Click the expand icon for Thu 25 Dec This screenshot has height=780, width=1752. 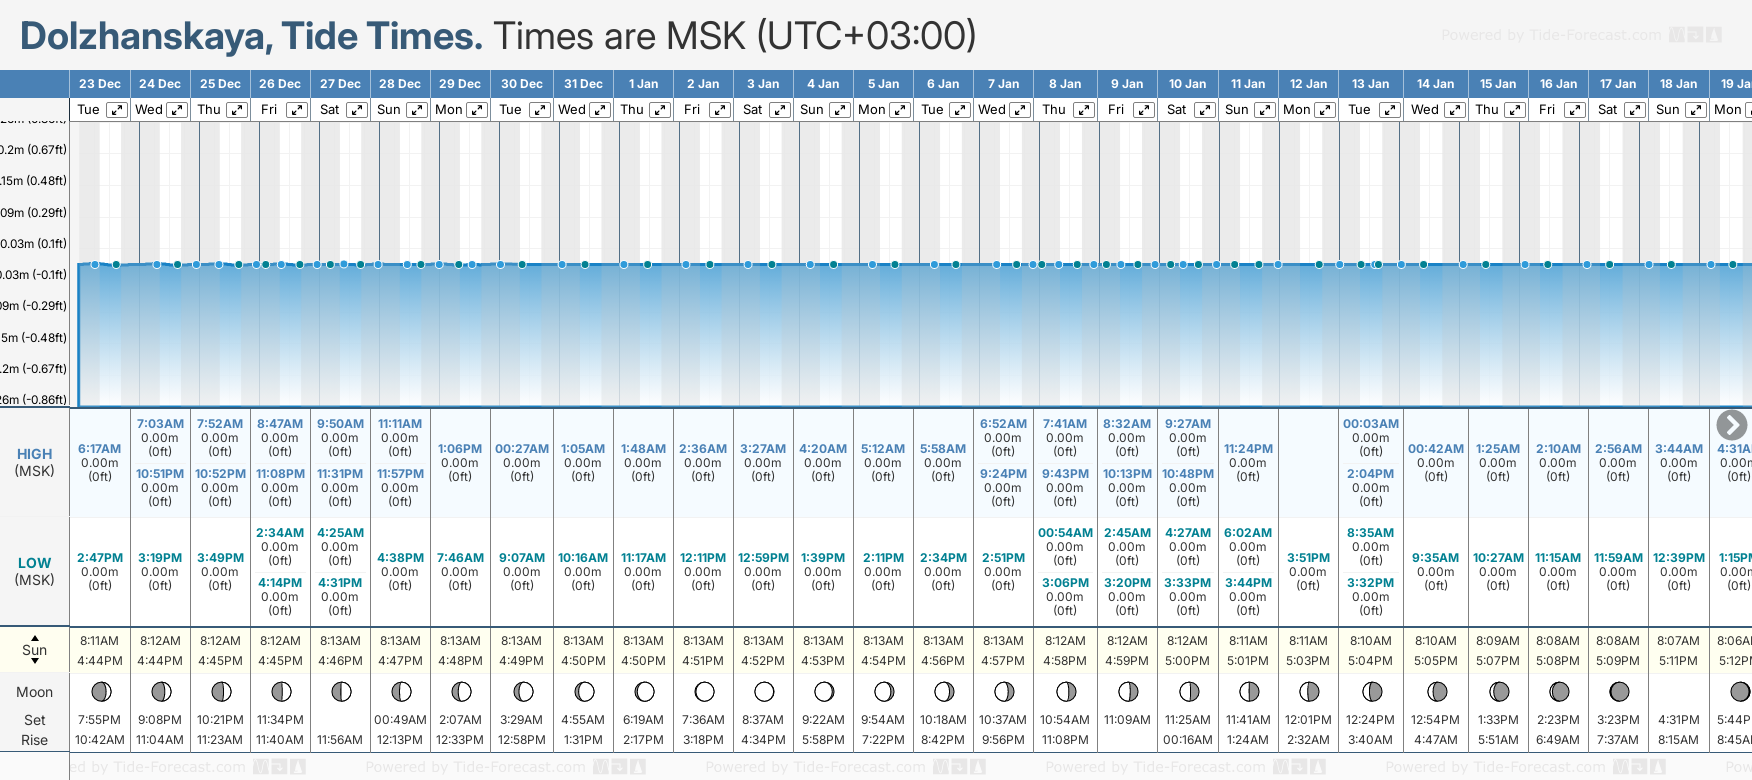pos(237,110)
